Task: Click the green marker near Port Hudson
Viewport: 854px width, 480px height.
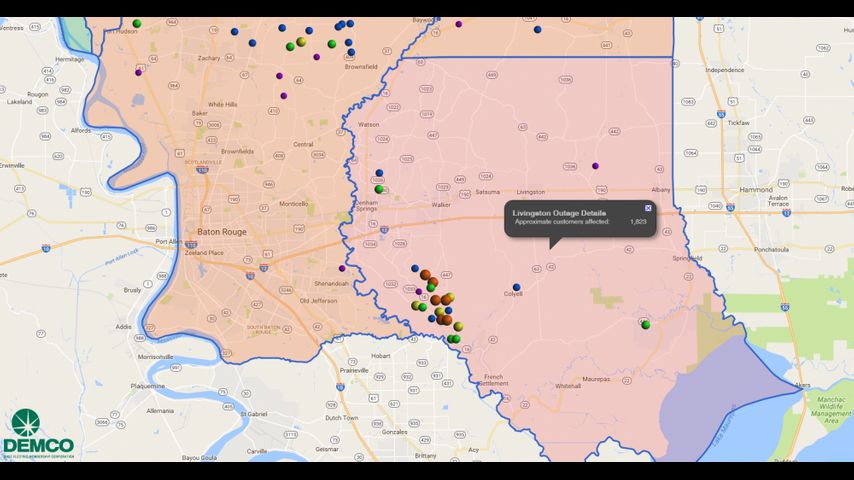Action: [x=137, y=23]
